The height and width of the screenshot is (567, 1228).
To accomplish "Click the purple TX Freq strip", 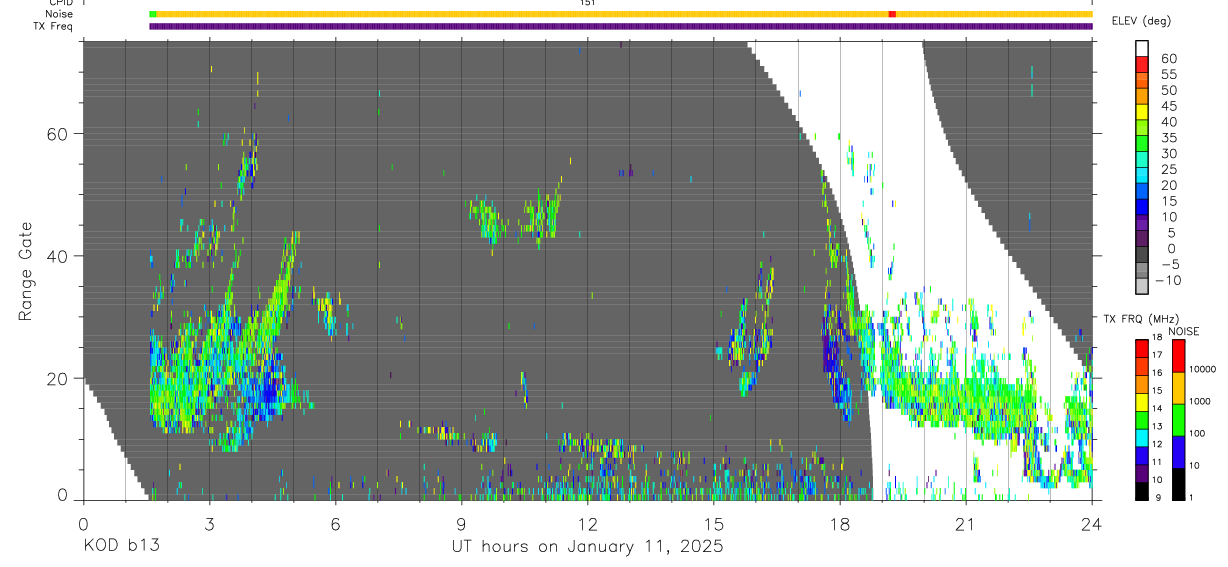I will [621, 26].
